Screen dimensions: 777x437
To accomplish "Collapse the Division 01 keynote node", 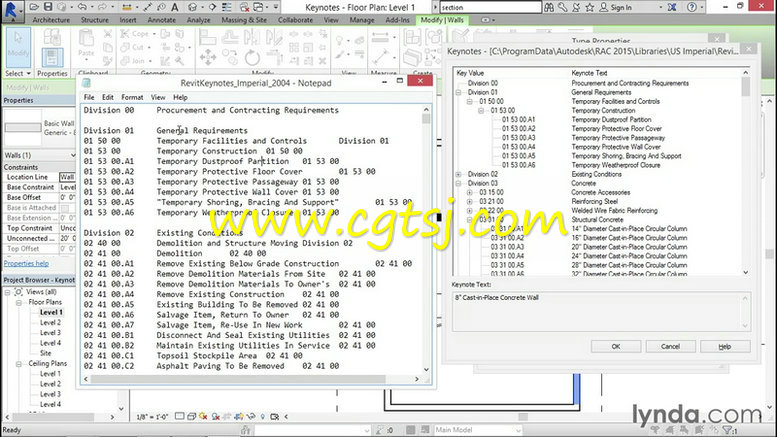I will coord(458,93).
